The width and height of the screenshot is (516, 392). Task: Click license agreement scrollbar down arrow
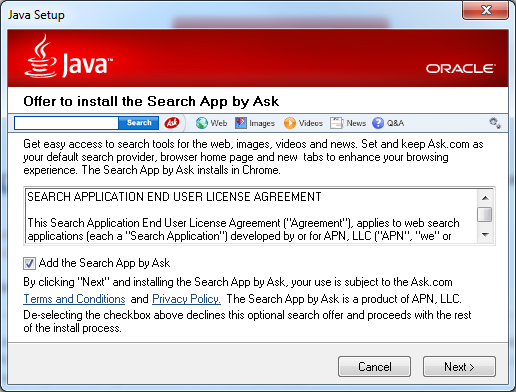tap(485, 235)
